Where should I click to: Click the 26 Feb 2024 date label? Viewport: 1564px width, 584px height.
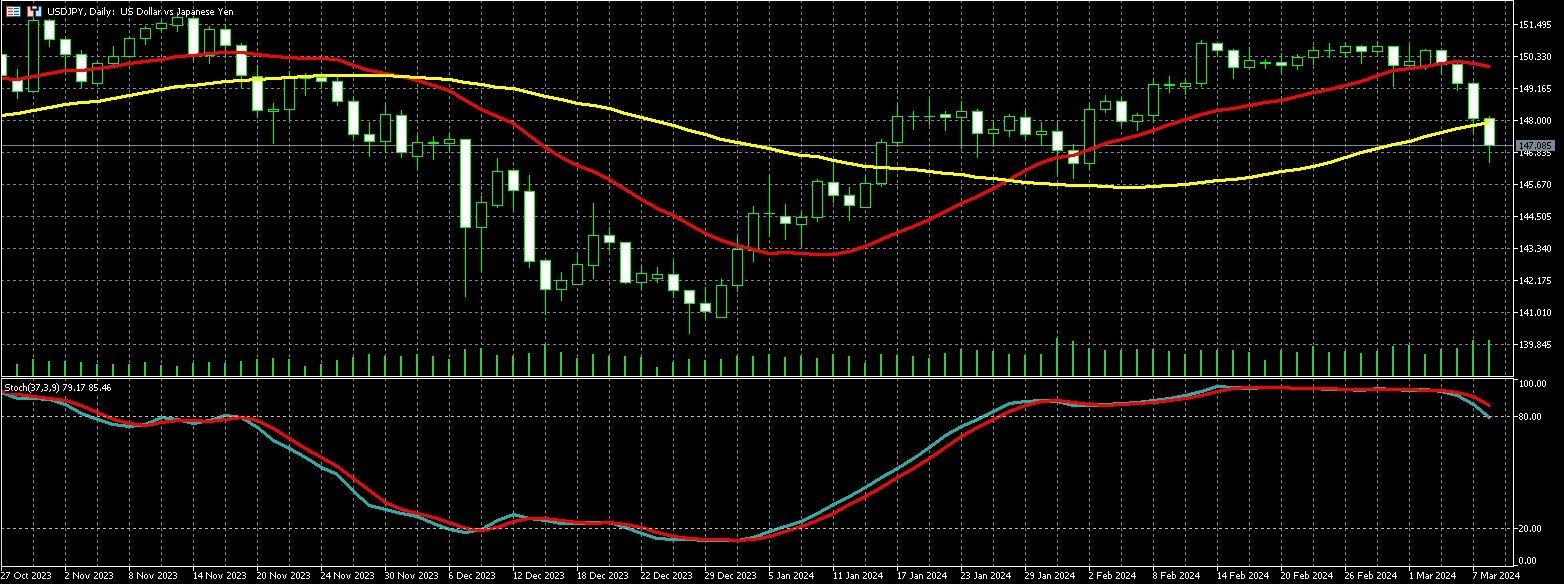(1370, 576)
